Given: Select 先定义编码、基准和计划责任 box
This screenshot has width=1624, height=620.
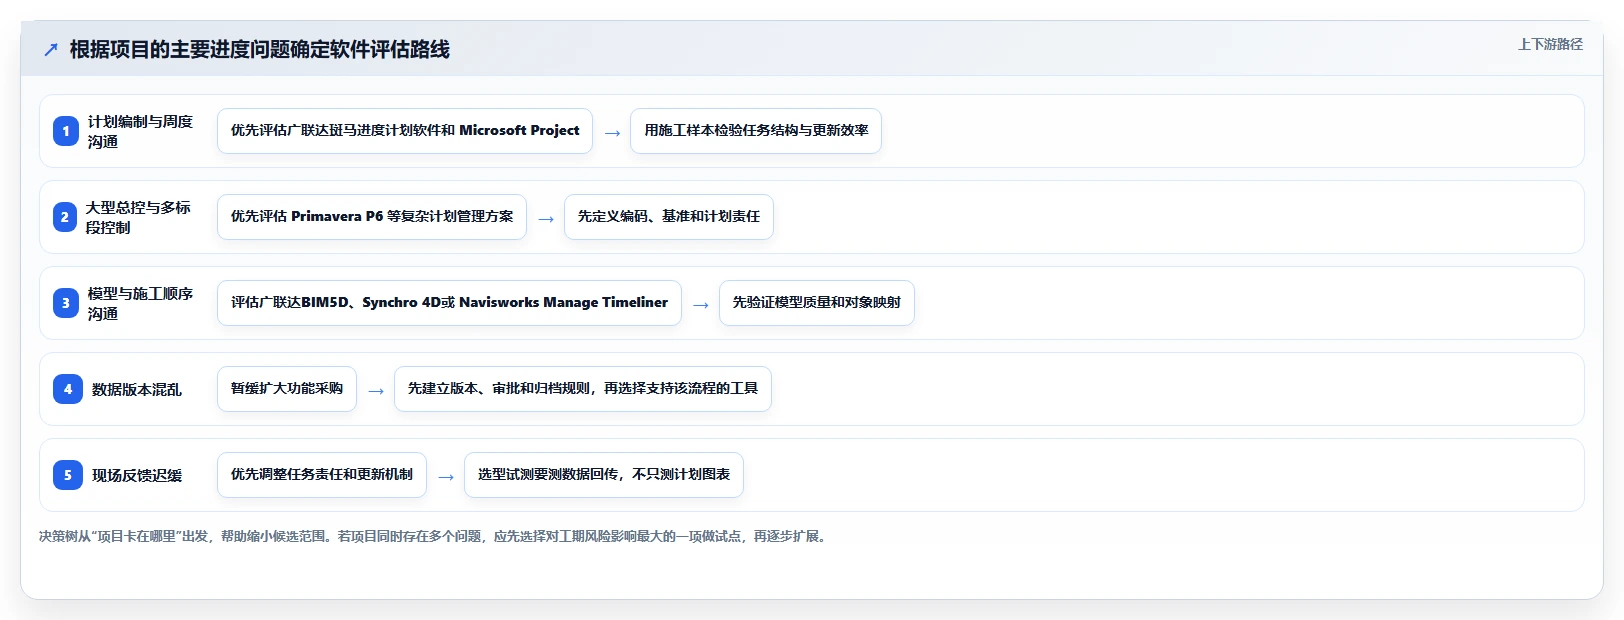Looking at the screenshot, I should point(669,217).
